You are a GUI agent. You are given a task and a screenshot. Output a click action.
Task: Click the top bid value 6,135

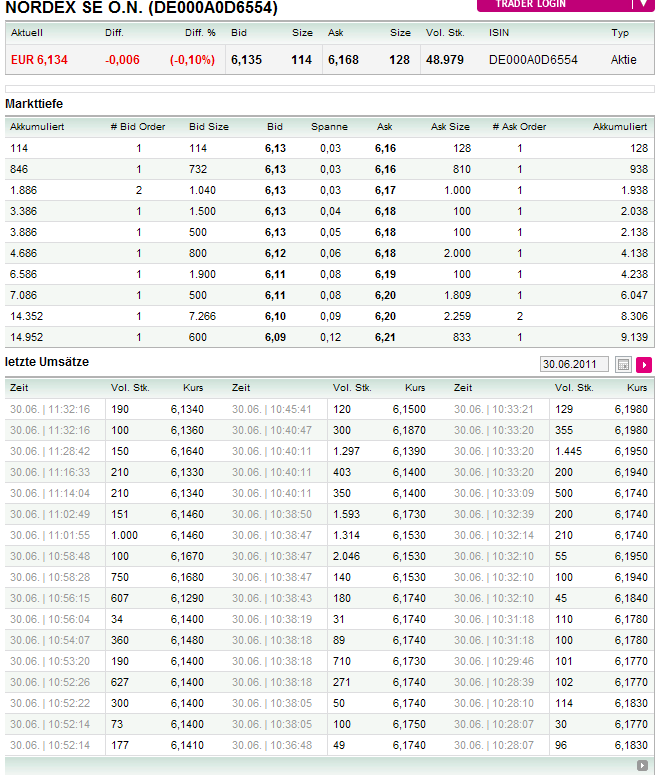(x=246, y=60)
